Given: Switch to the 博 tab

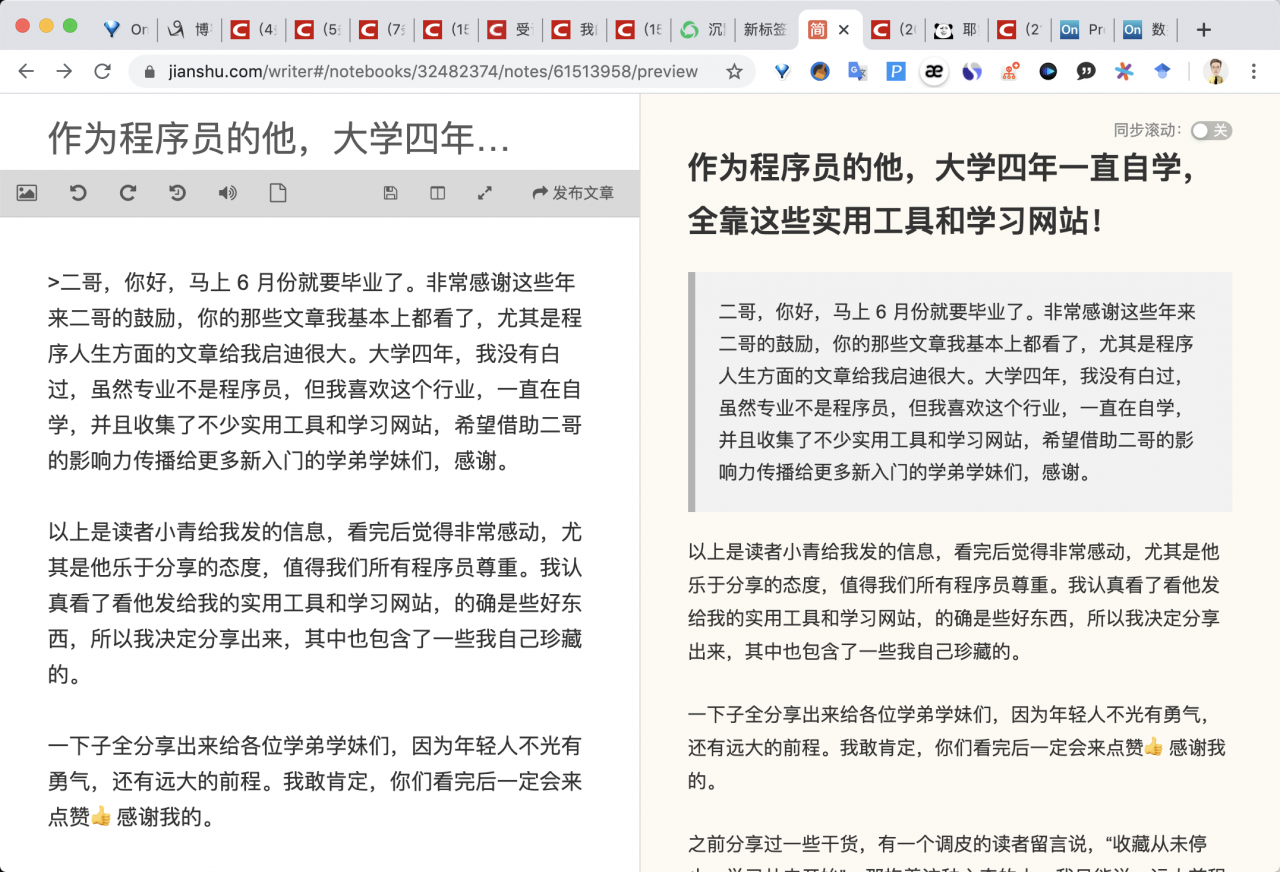Looking at the screenshot, I should point(190,30).
